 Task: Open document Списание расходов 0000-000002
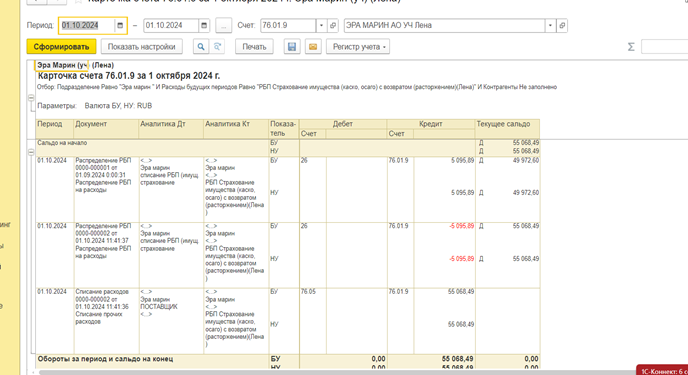pyautogui.click(x=106, y=307)
